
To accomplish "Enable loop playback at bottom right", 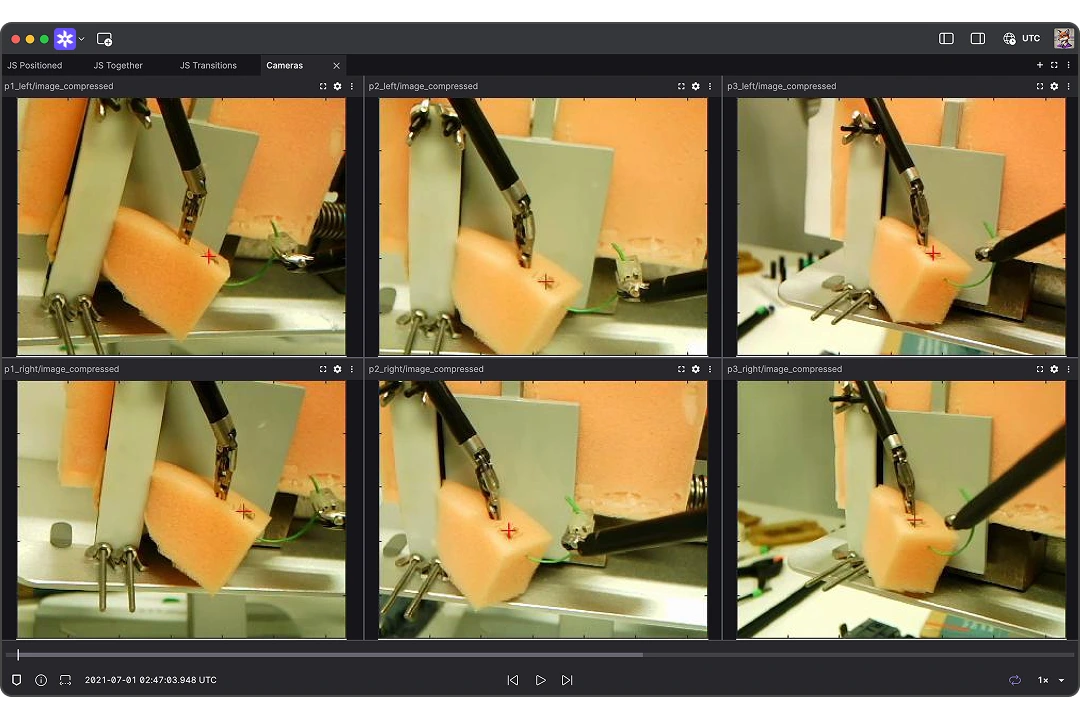I will pos(1014,680).
